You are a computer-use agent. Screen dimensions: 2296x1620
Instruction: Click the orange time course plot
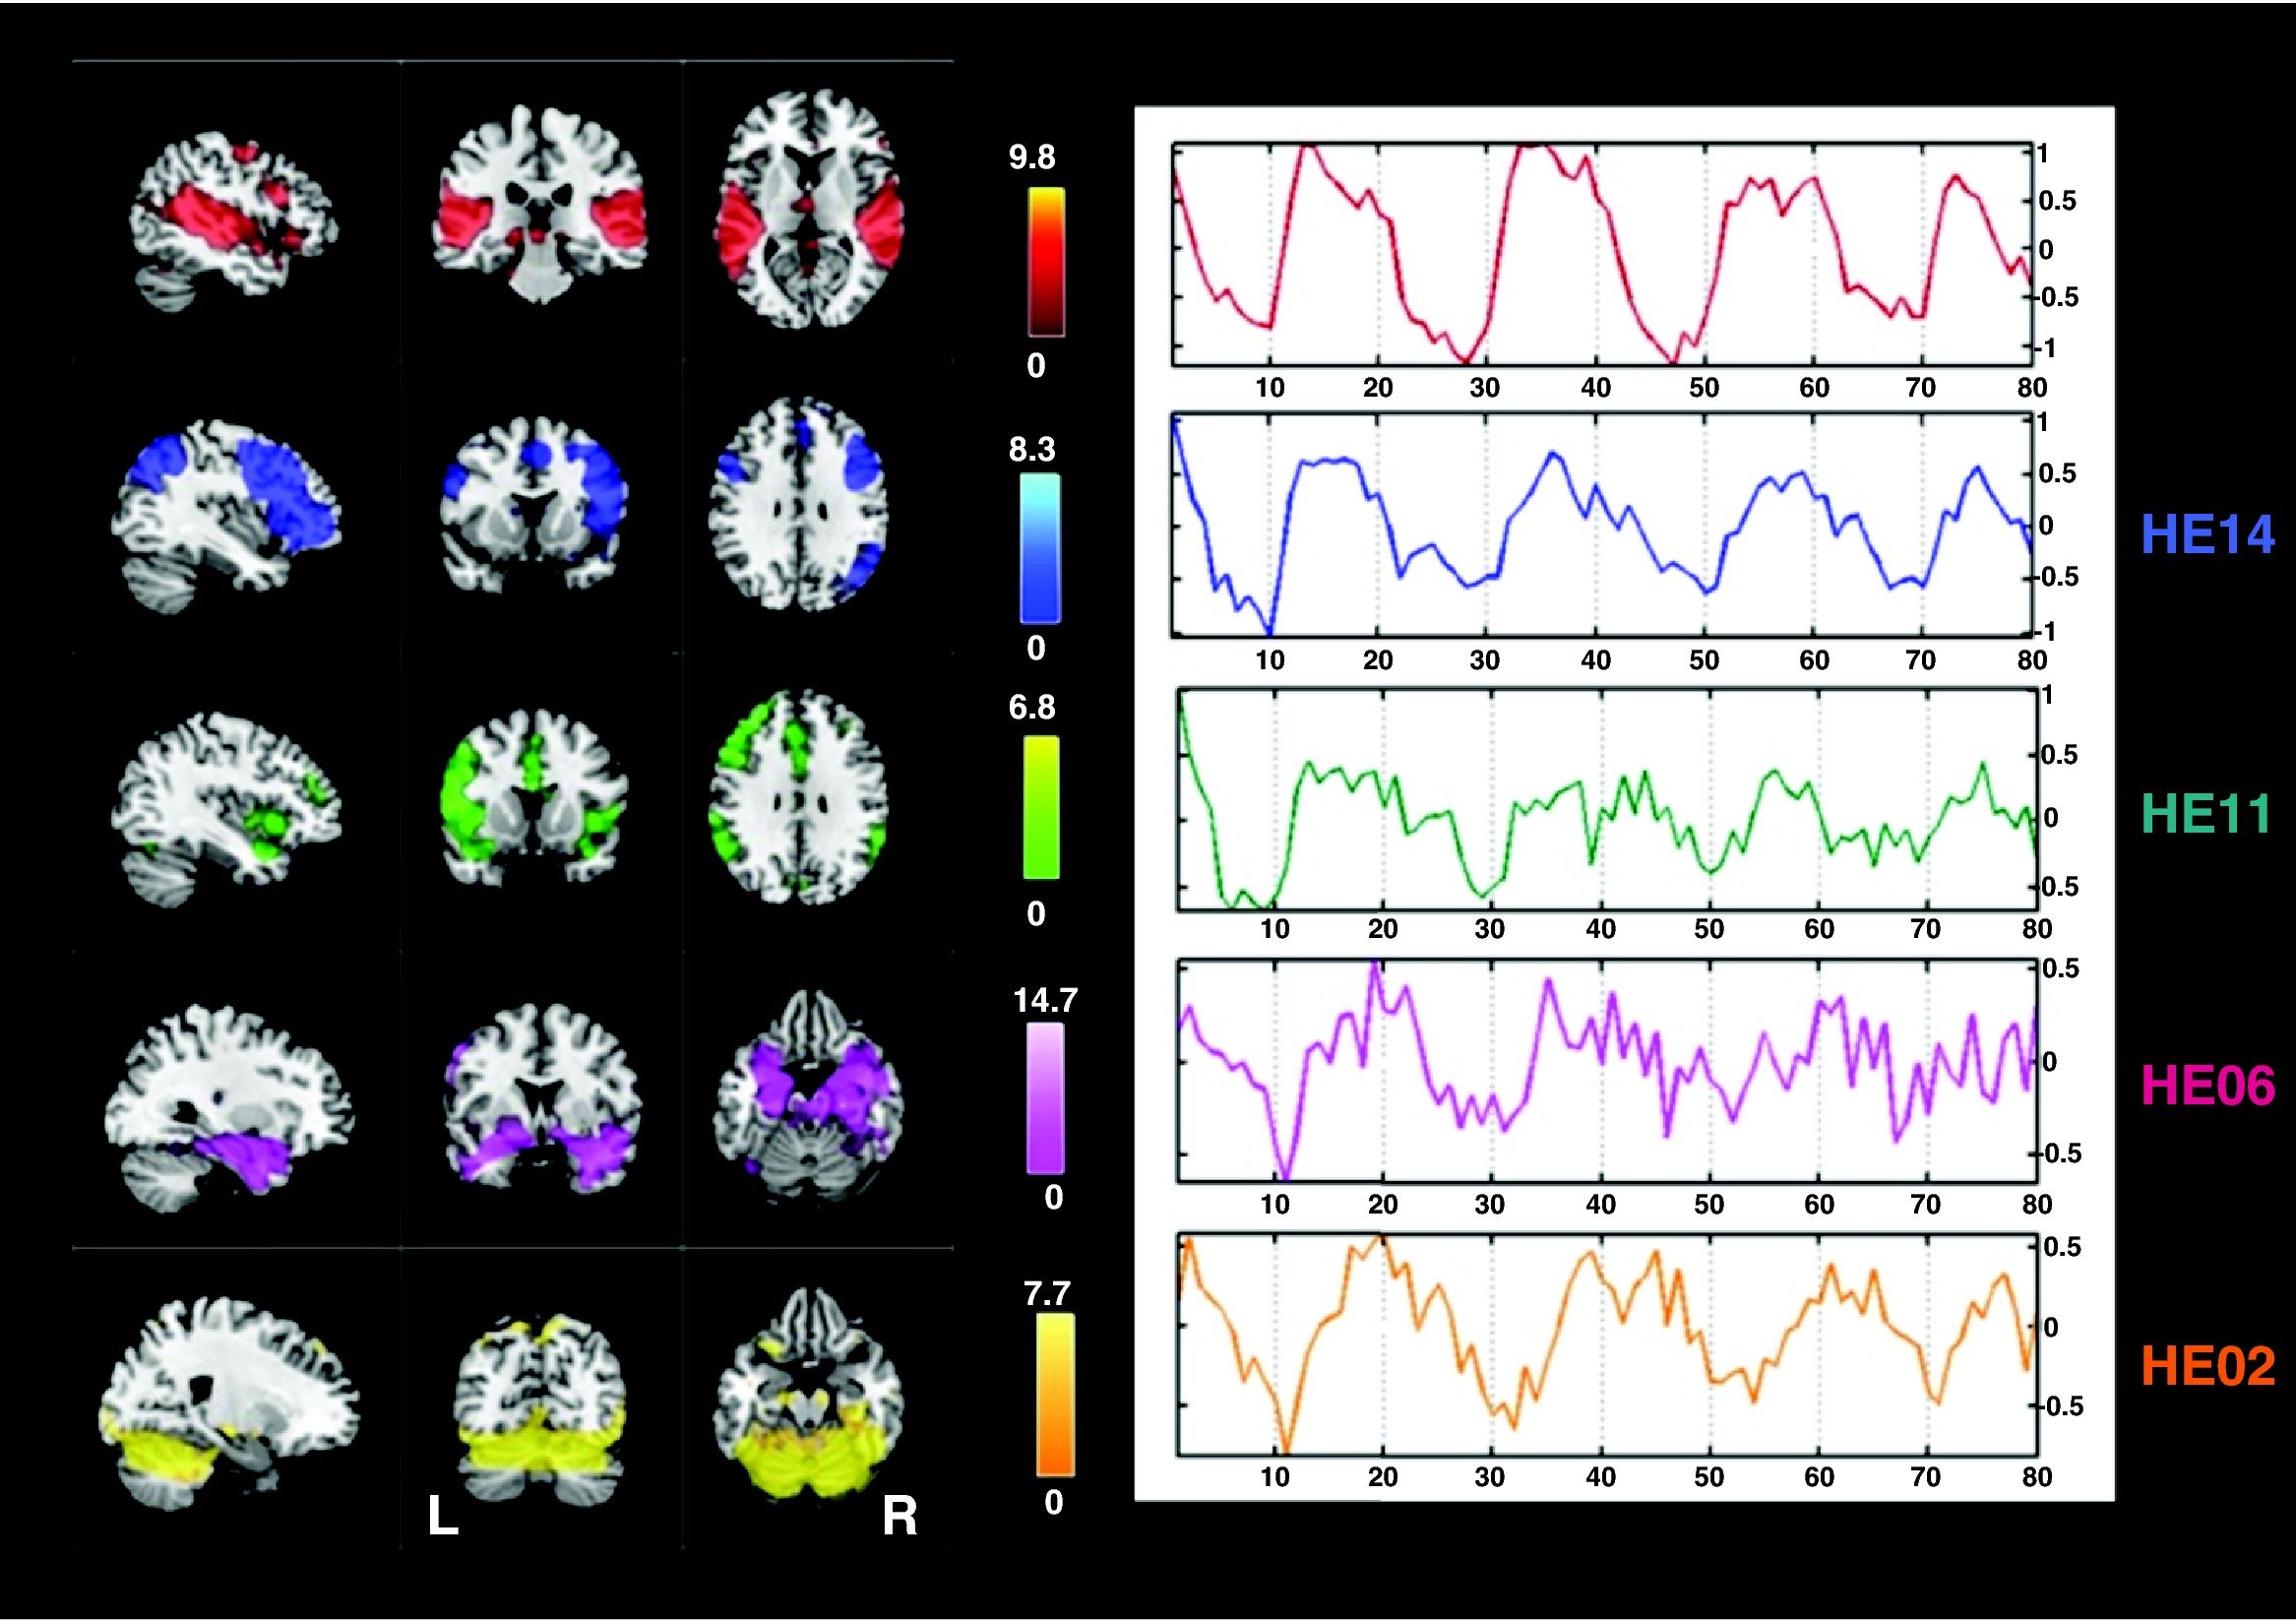coord(1605,1345)
